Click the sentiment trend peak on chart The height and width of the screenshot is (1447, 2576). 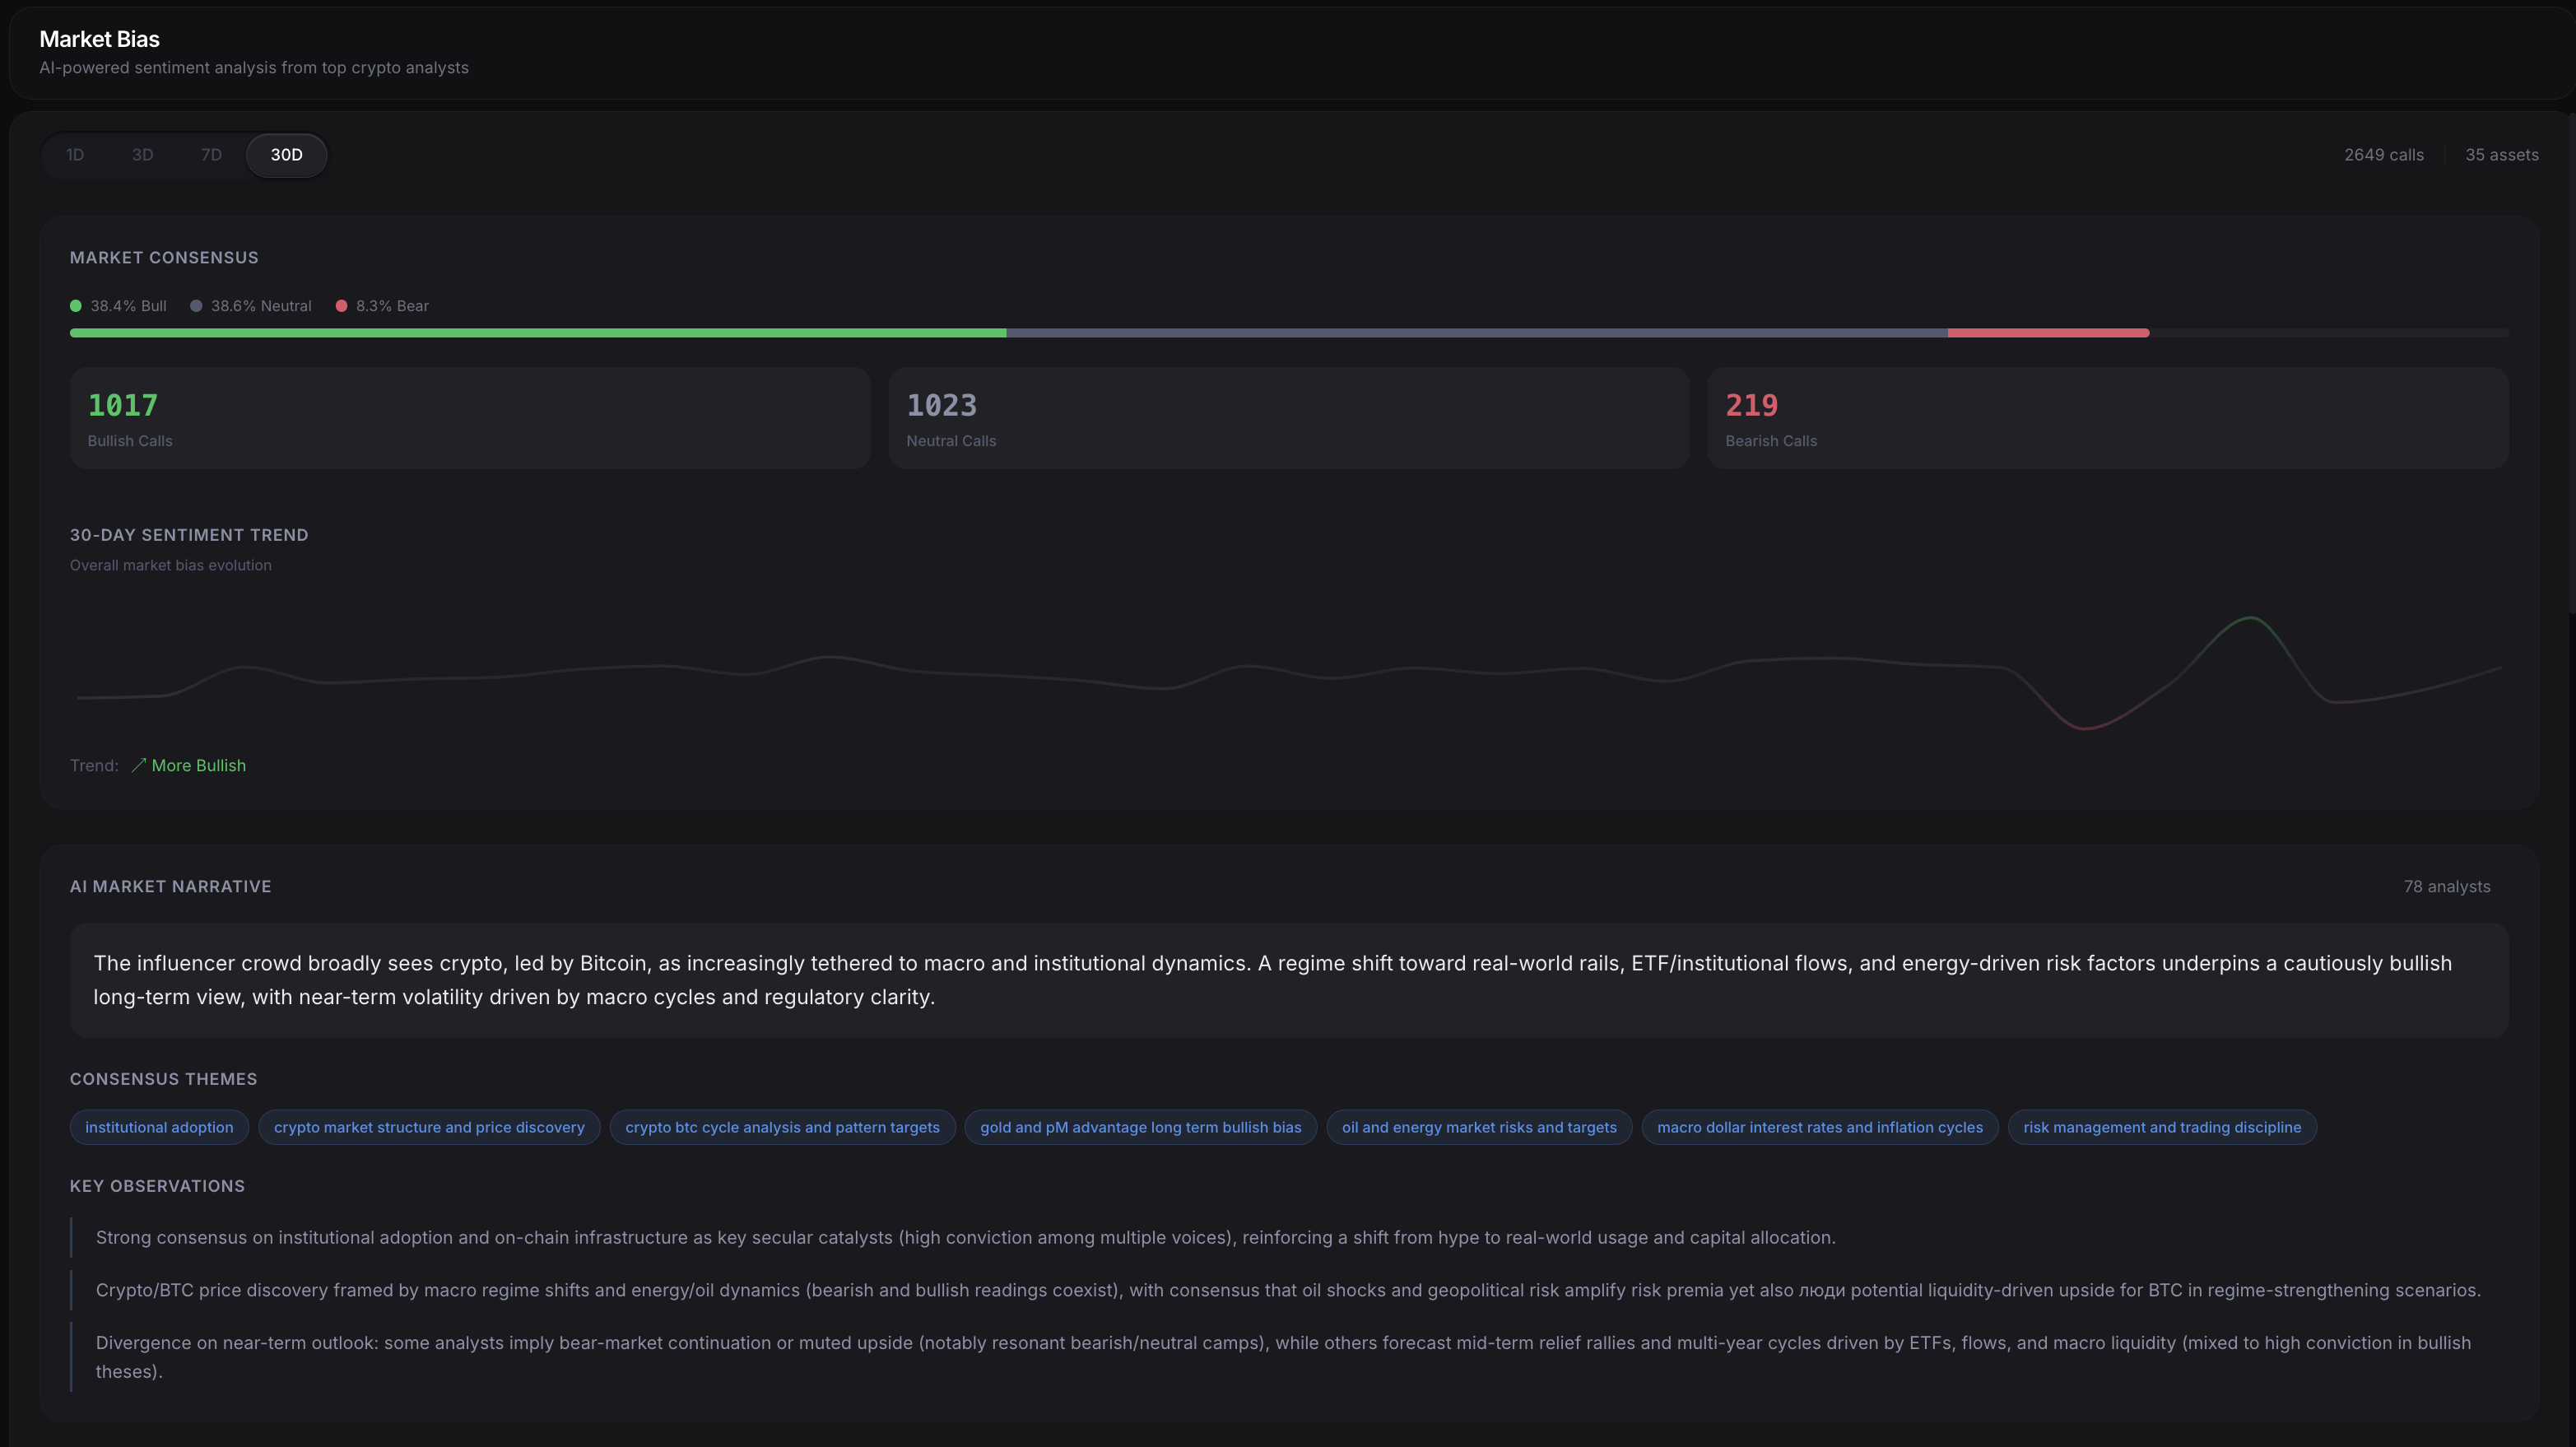[2249, 619]
